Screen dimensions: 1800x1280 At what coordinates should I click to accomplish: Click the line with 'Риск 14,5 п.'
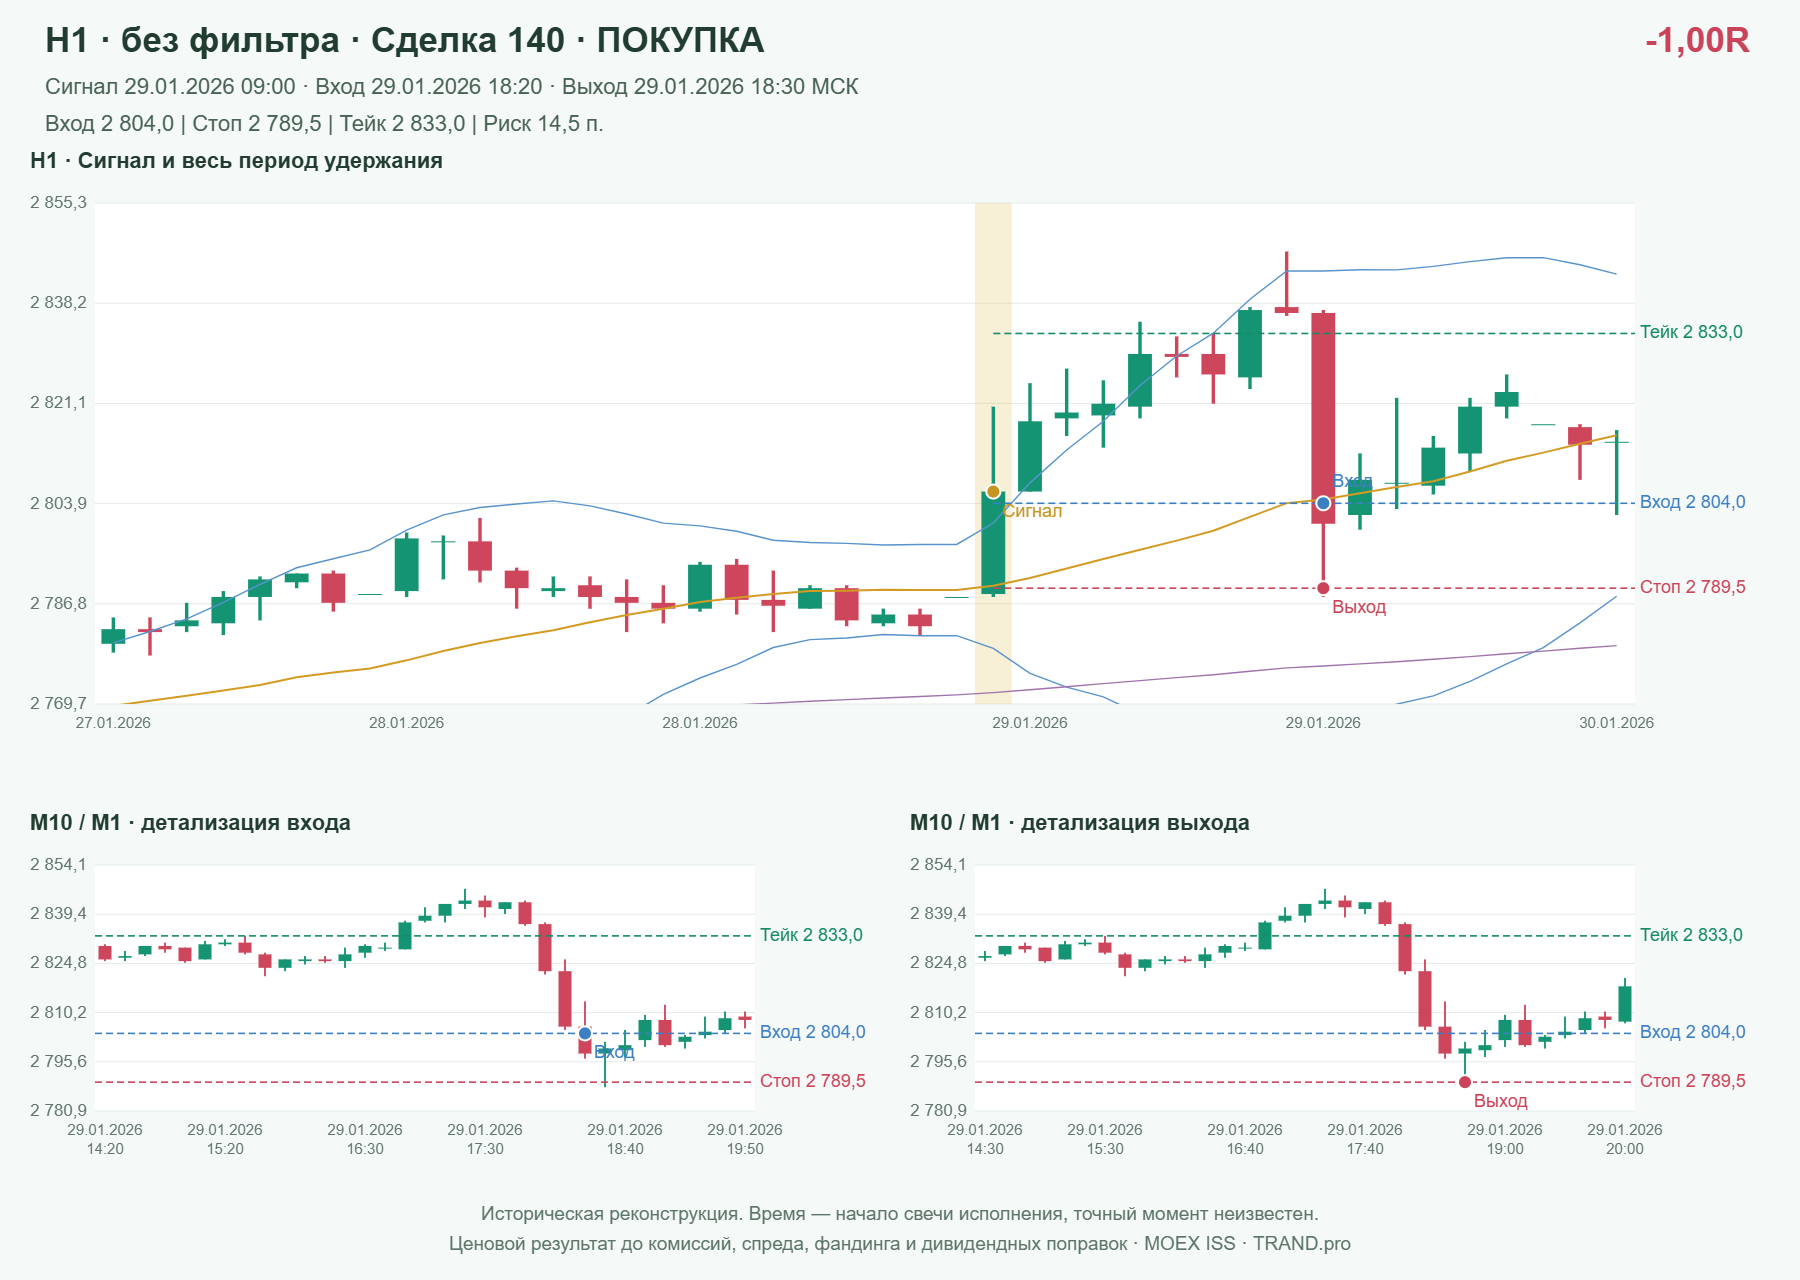pyautogui.click(x=324, y=124)
